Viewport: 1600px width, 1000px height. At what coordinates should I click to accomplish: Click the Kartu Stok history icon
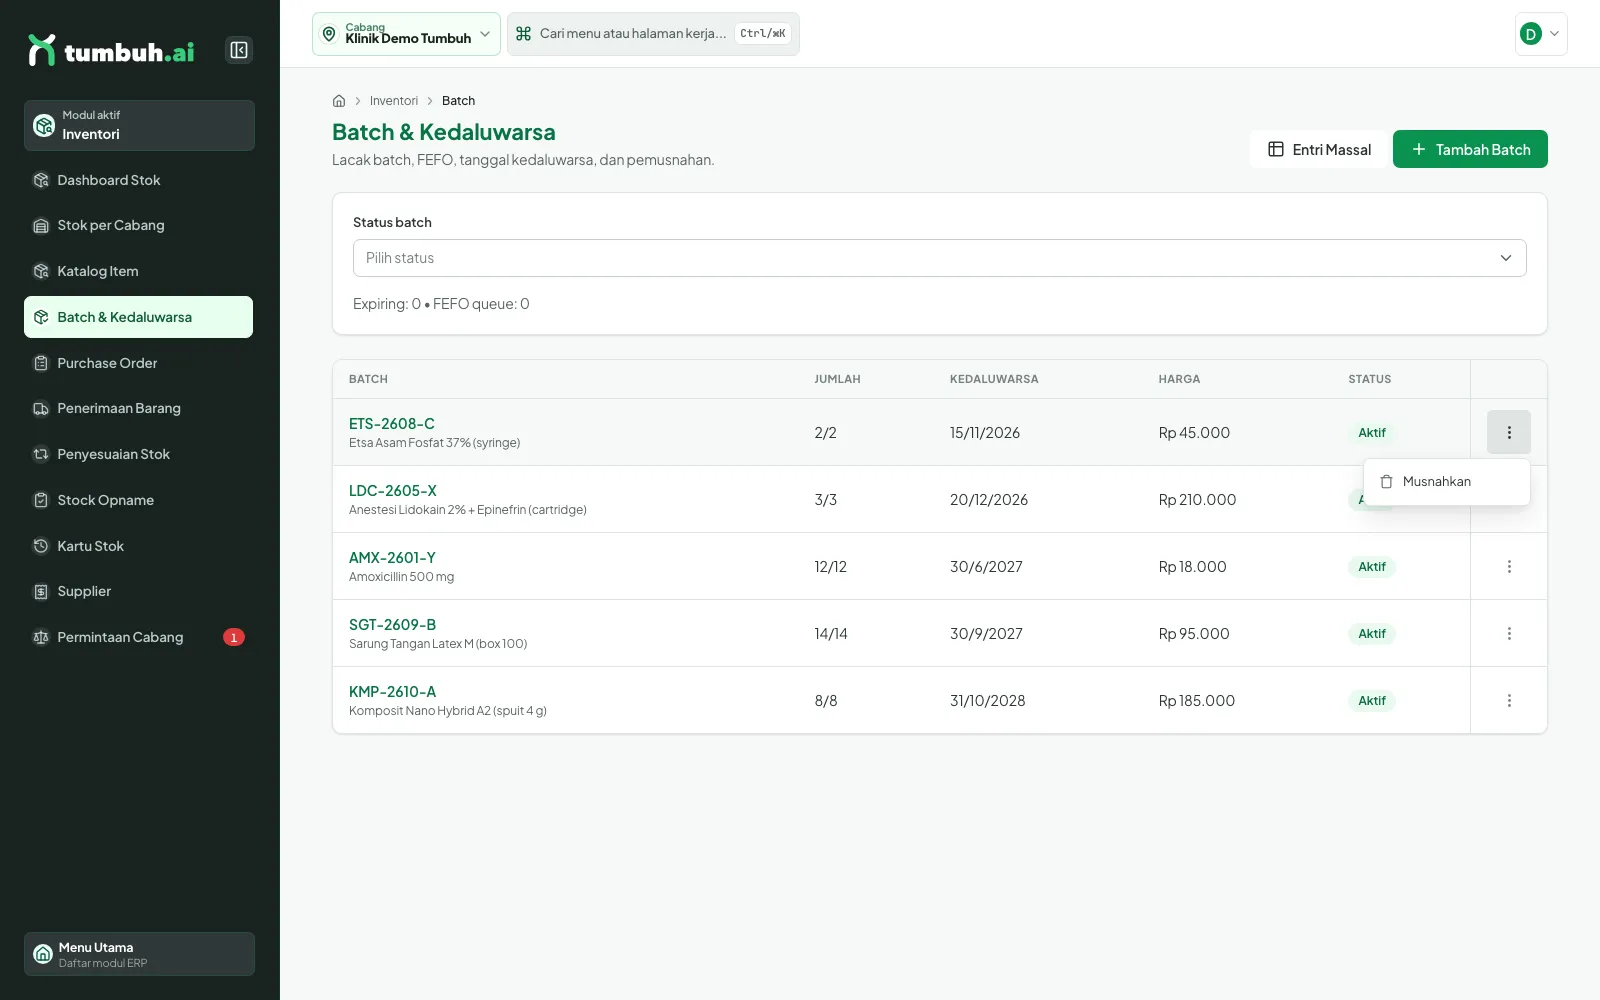click(x=41, y=546)
